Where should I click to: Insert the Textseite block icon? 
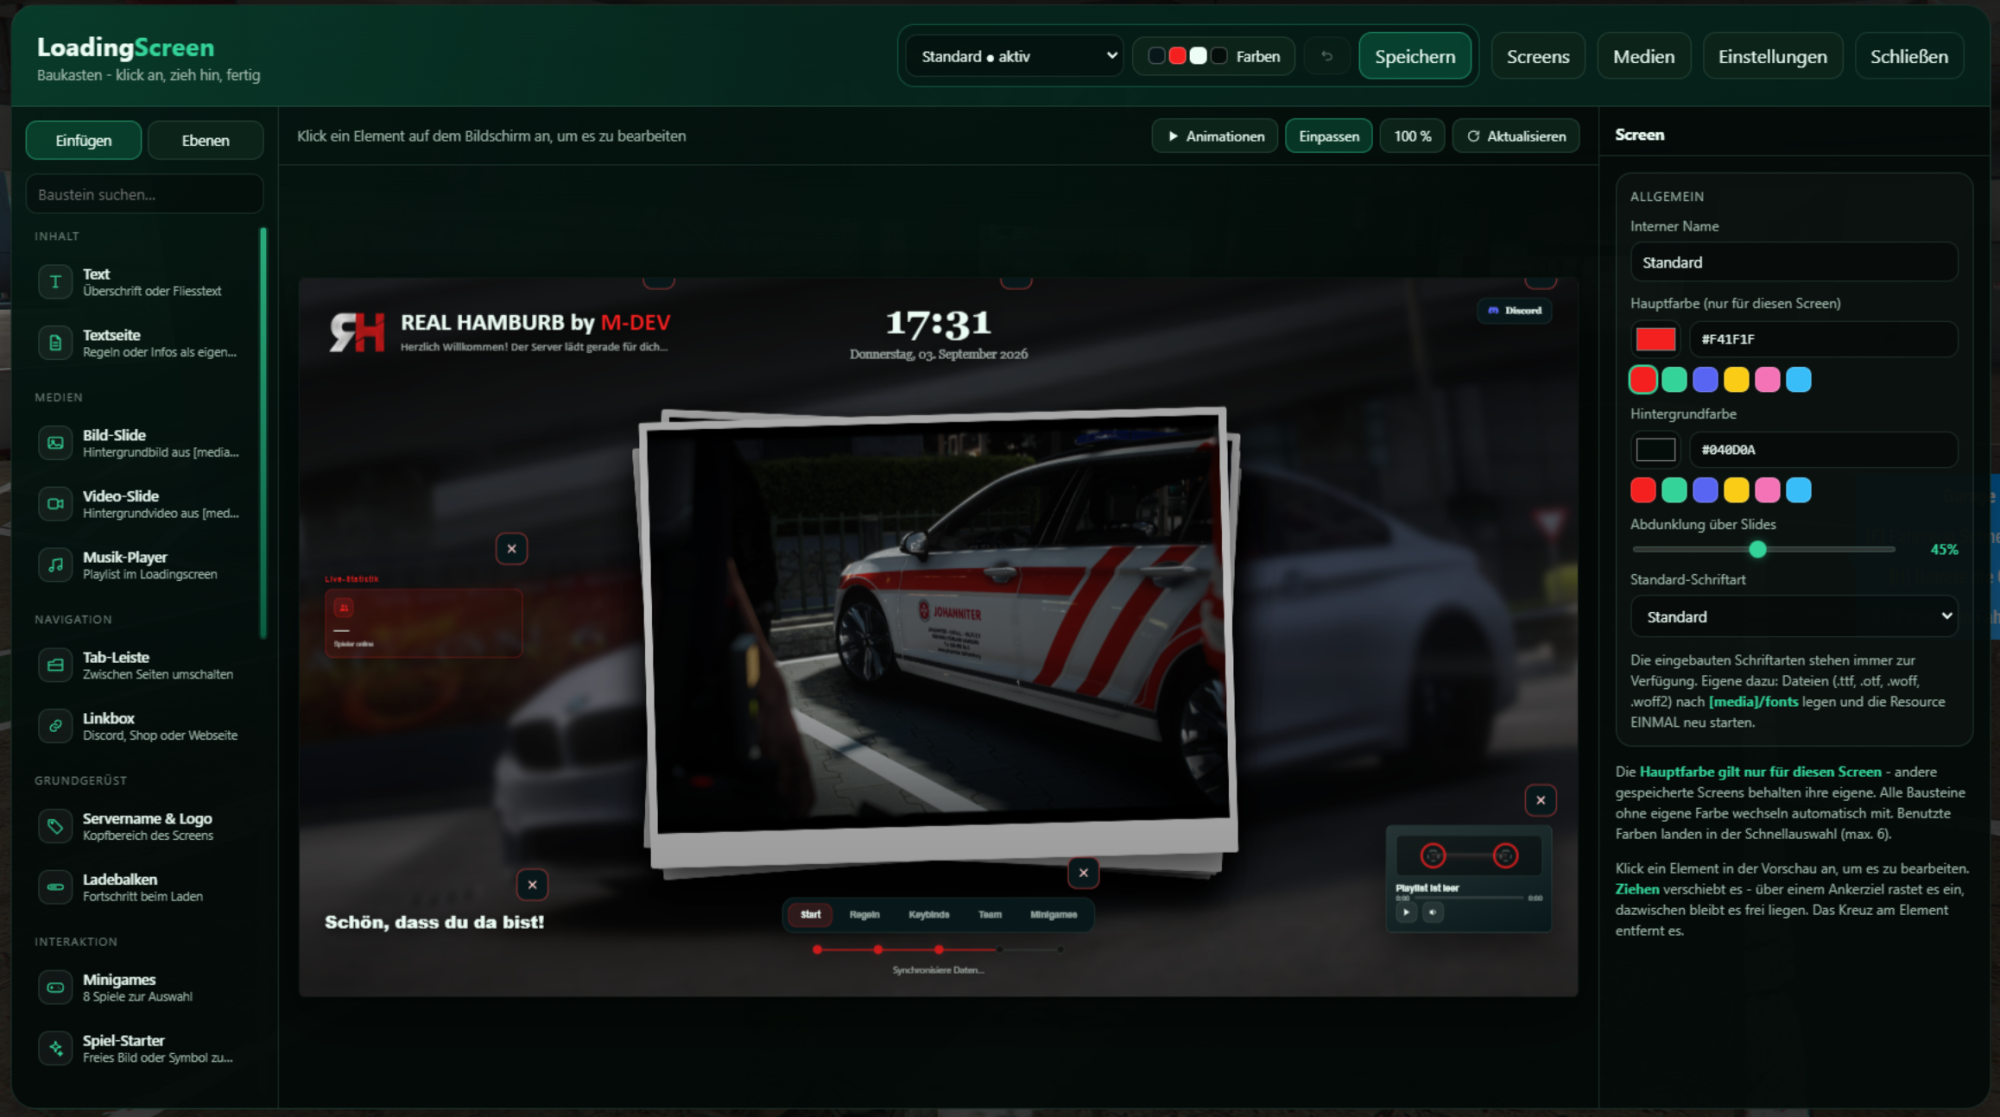[55, 343]
